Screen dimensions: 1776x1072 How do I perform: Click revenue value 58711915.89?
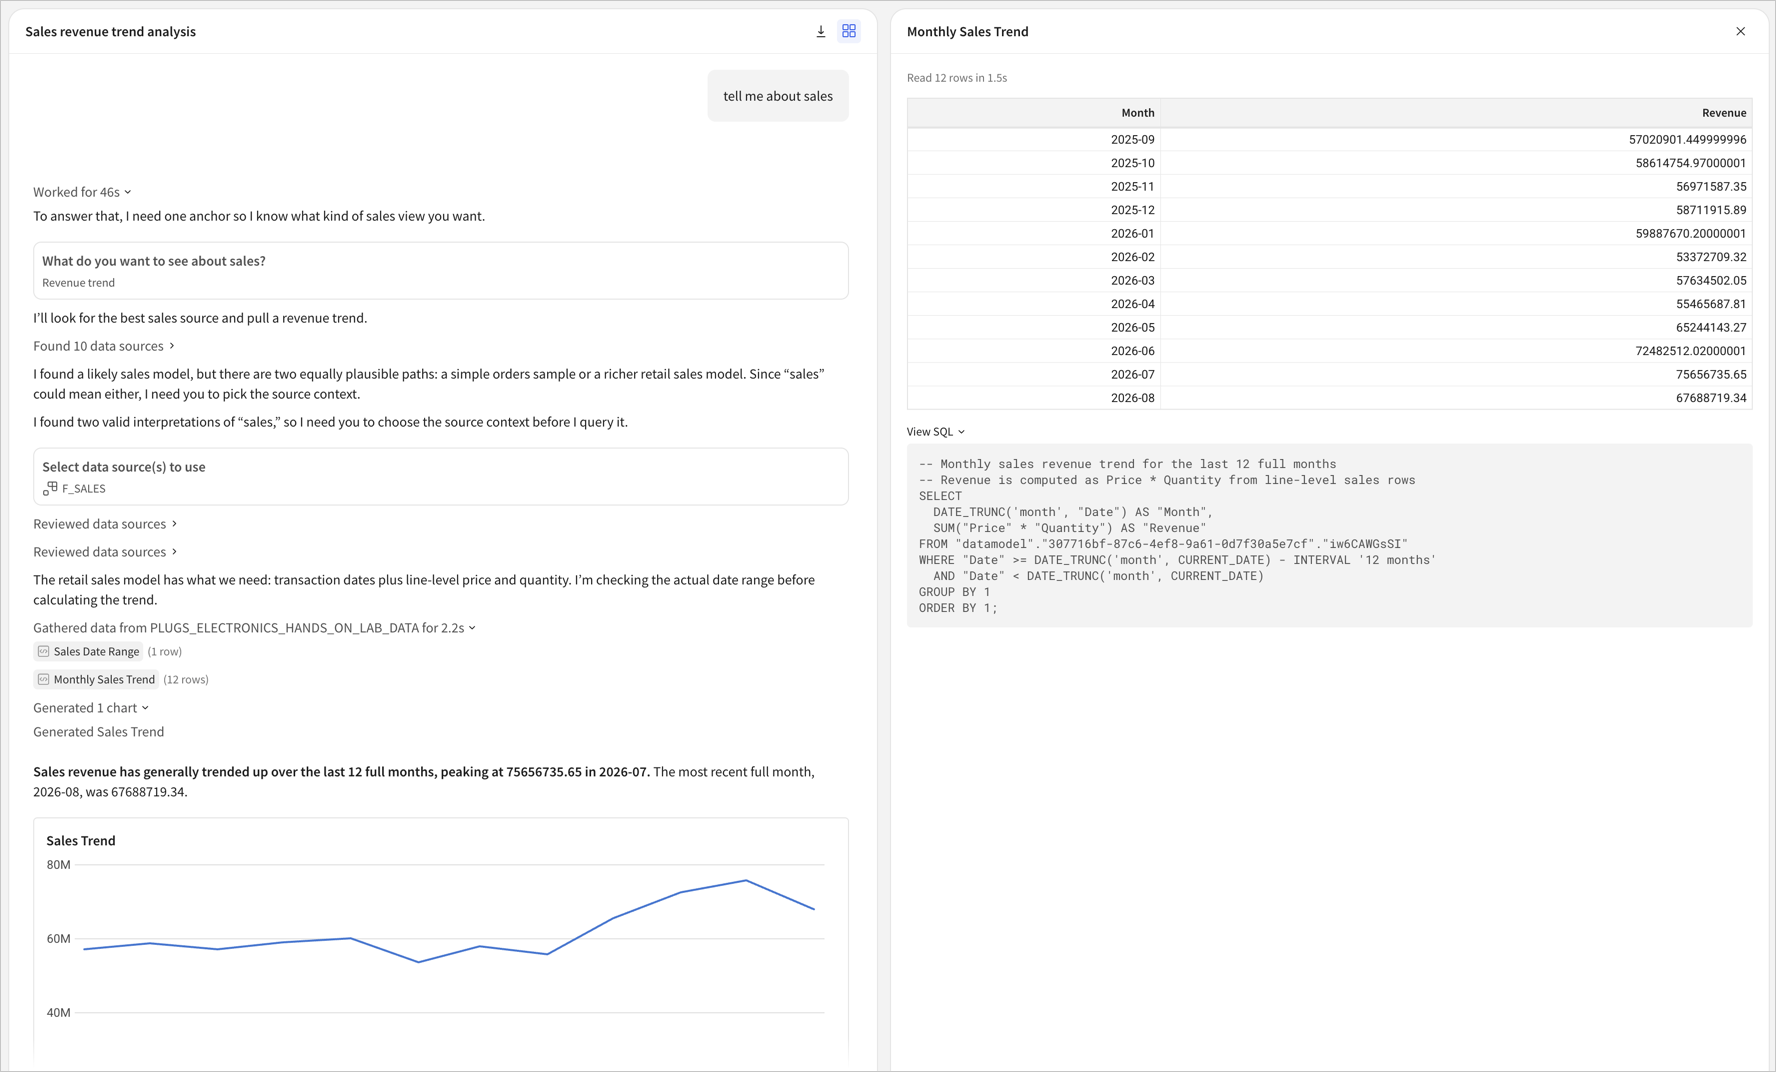pos(1711,210)
